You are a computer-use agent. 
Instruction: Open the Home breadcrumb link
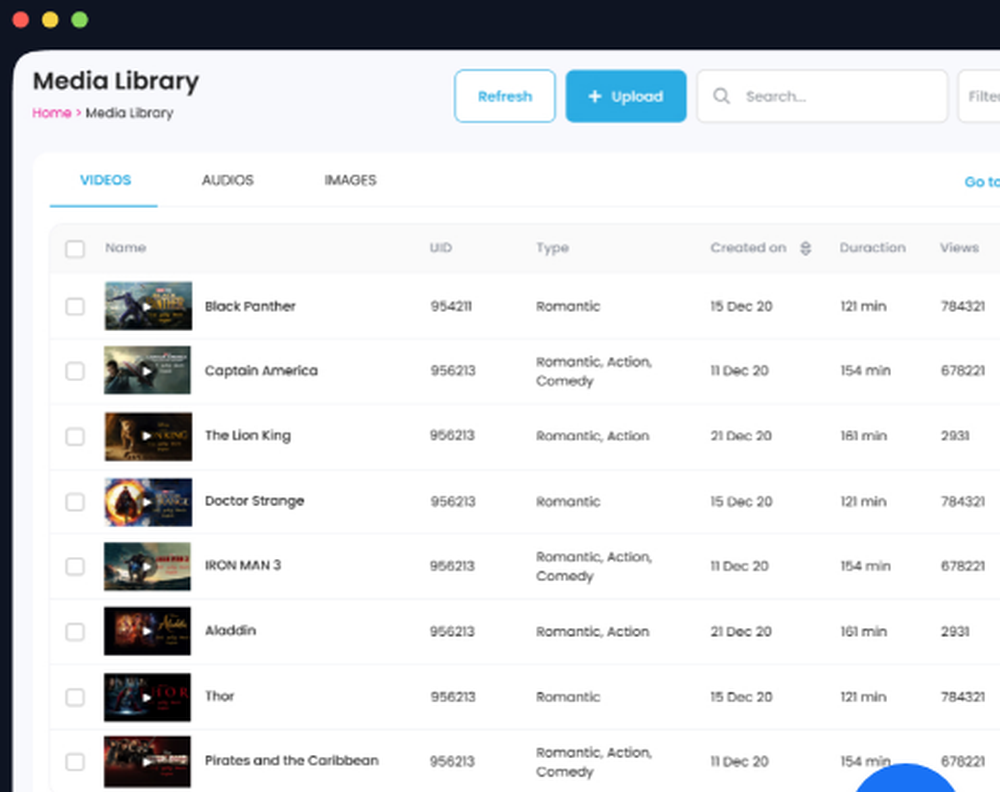[x=52, y=113]
